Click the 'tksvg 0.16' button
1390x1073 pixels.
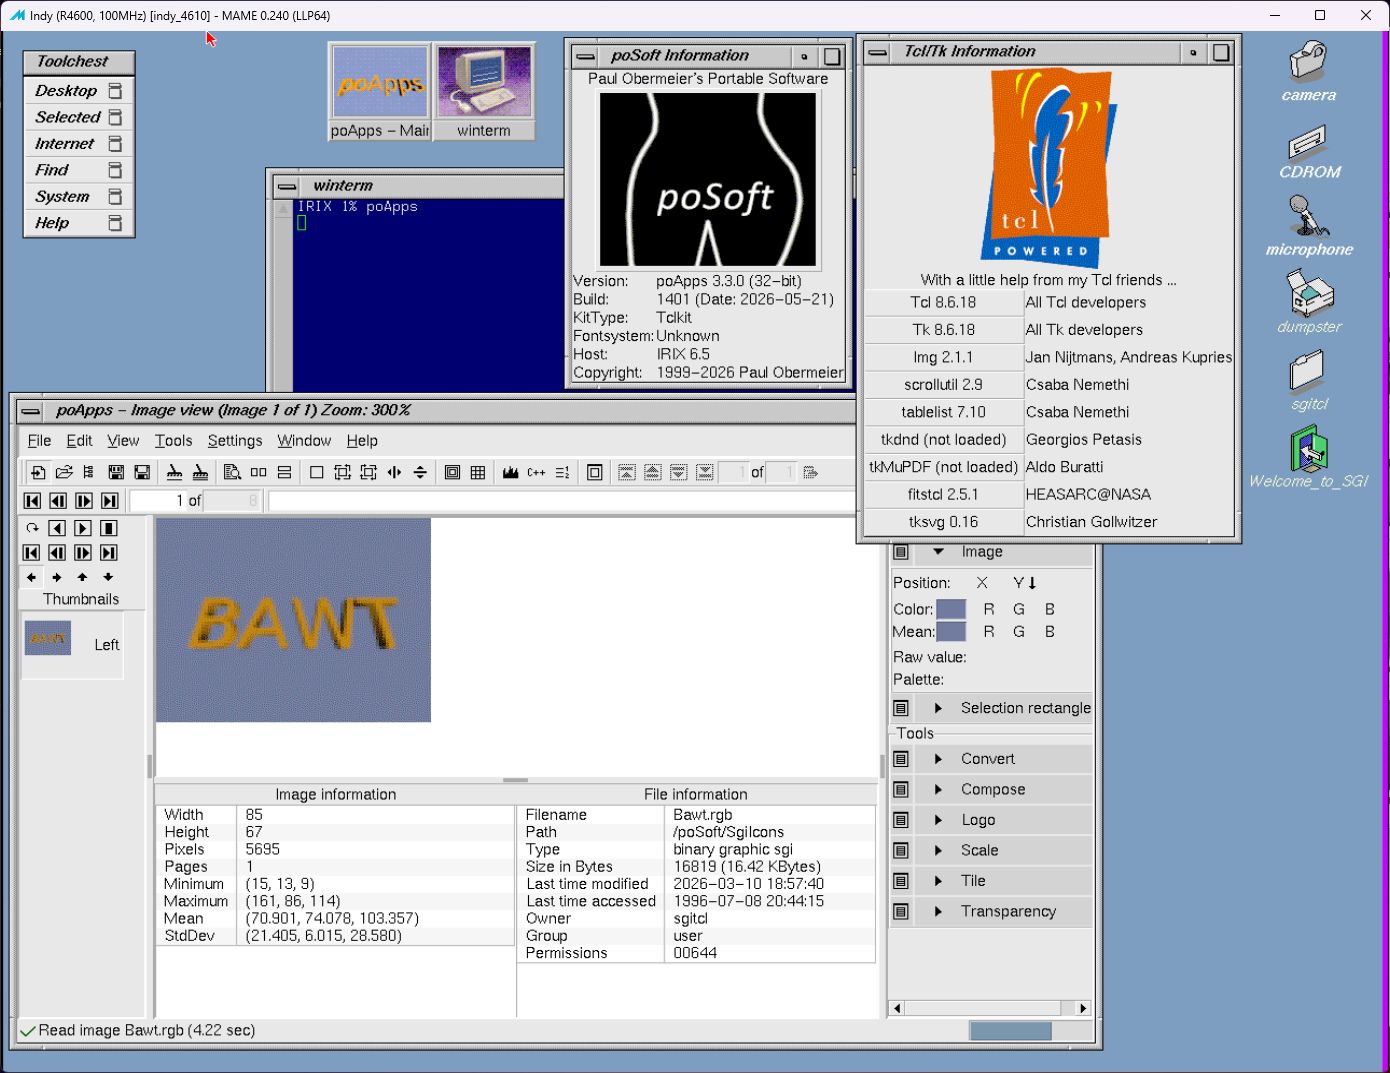pyautogui.click(x=943, y=522)
